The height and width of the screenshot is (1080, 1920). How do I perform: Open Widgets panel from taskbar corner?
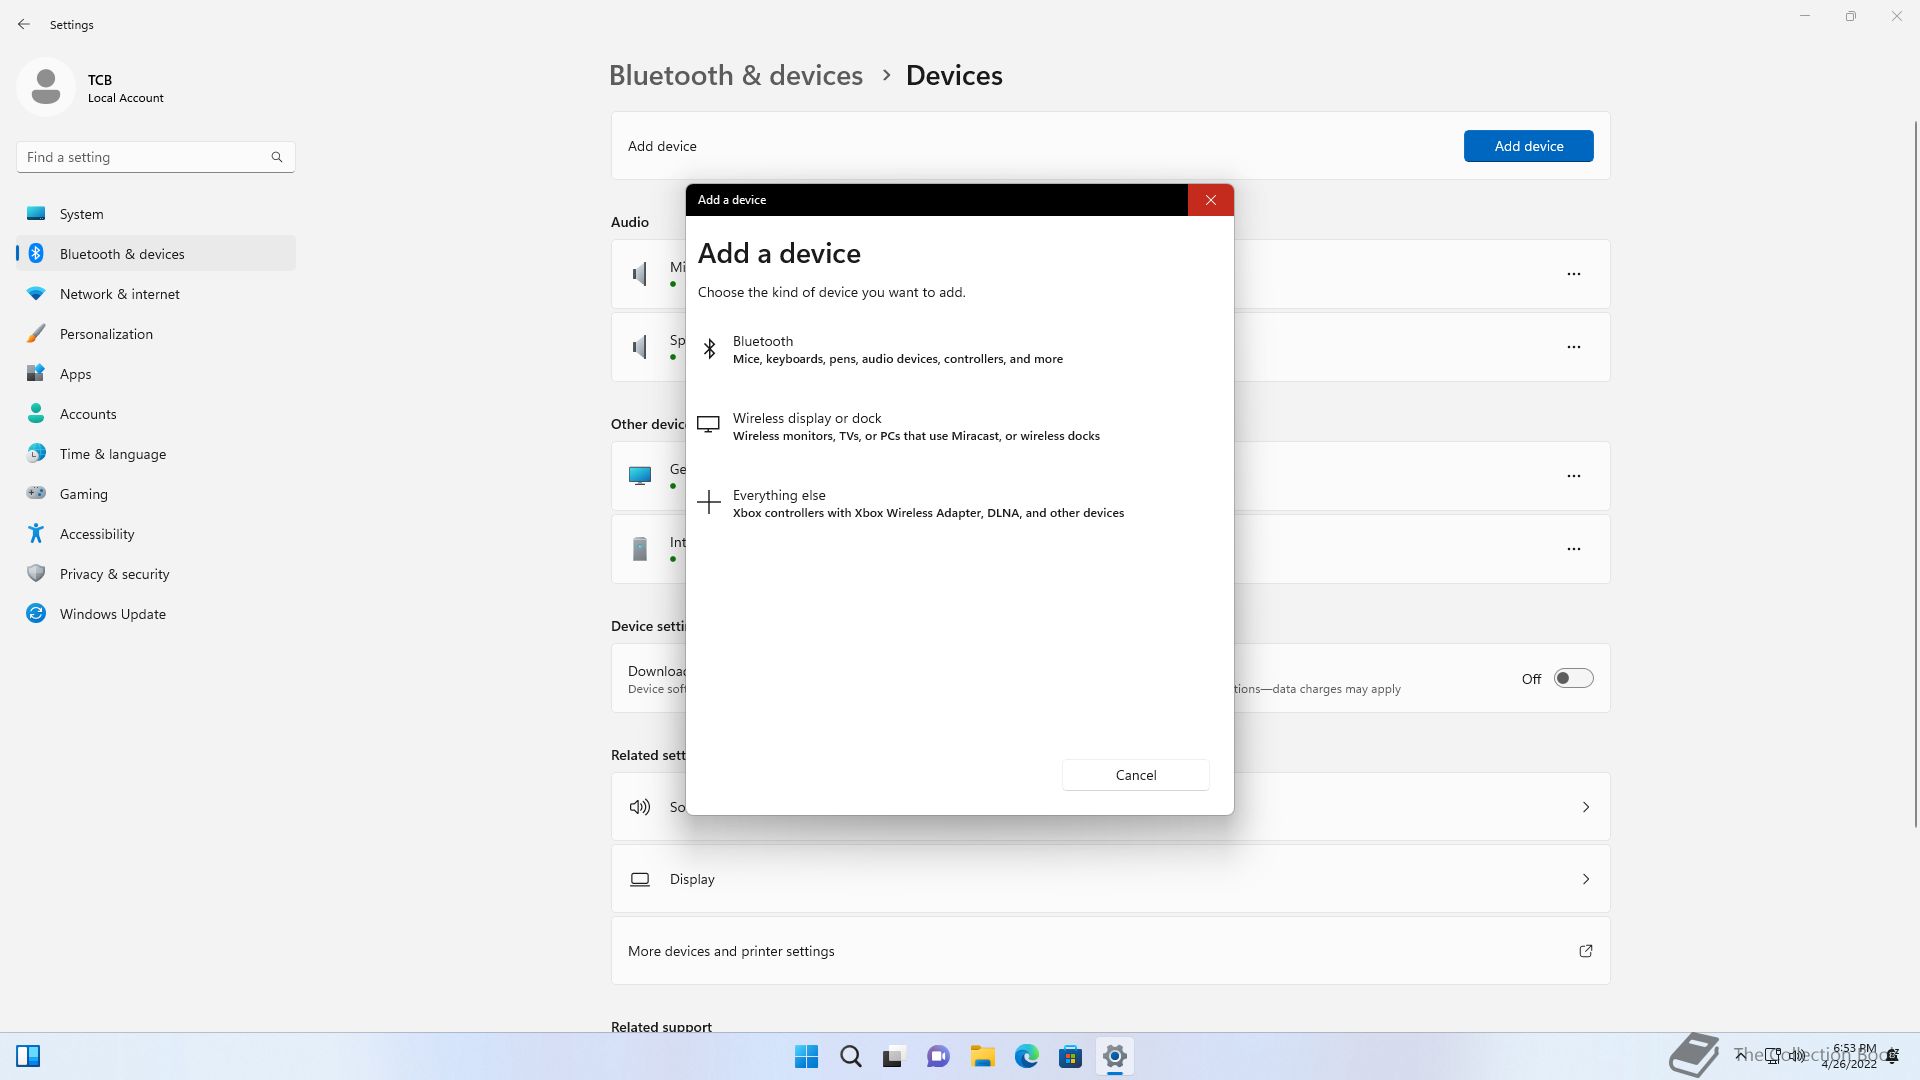(x=28, y=1056)
